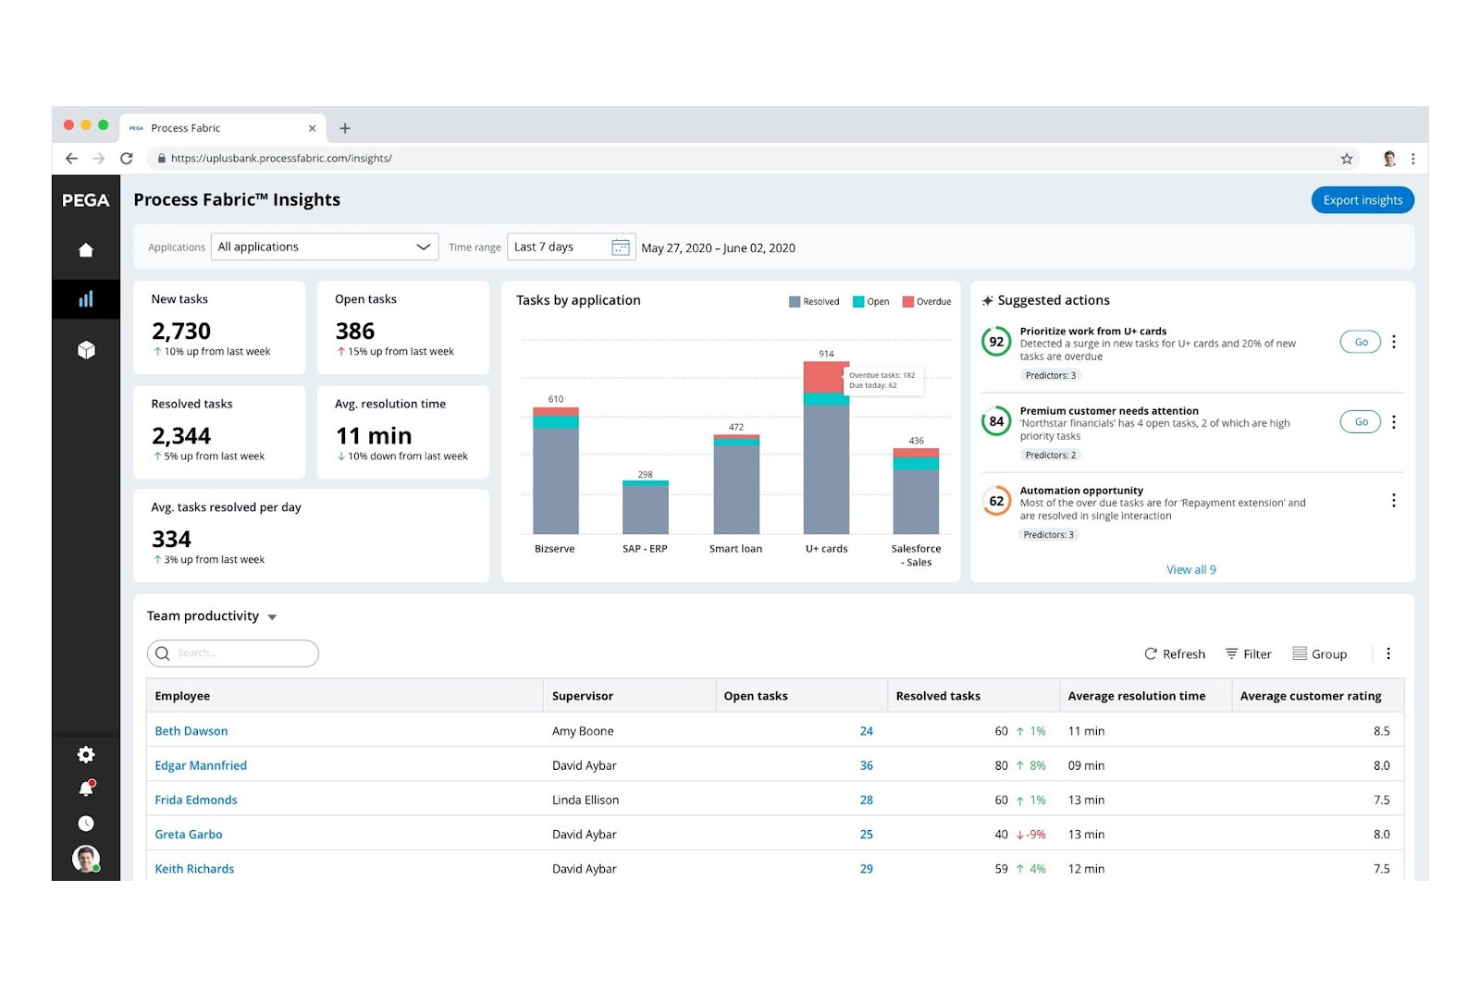
Task: Sort by the Open tasks column header
Action: click(x=802, y=696)
